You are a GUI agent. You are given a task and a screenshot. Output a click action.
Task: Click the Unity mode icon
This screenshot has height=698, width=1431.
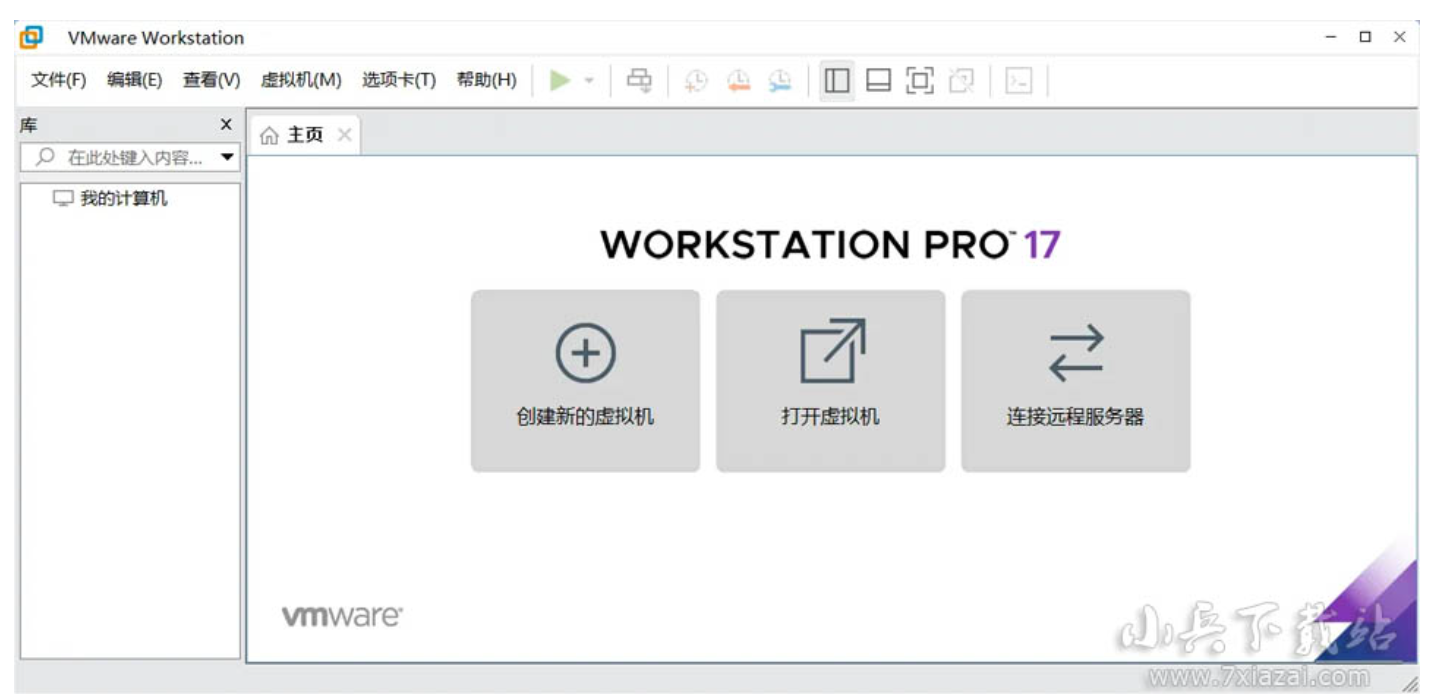[961, 80]
